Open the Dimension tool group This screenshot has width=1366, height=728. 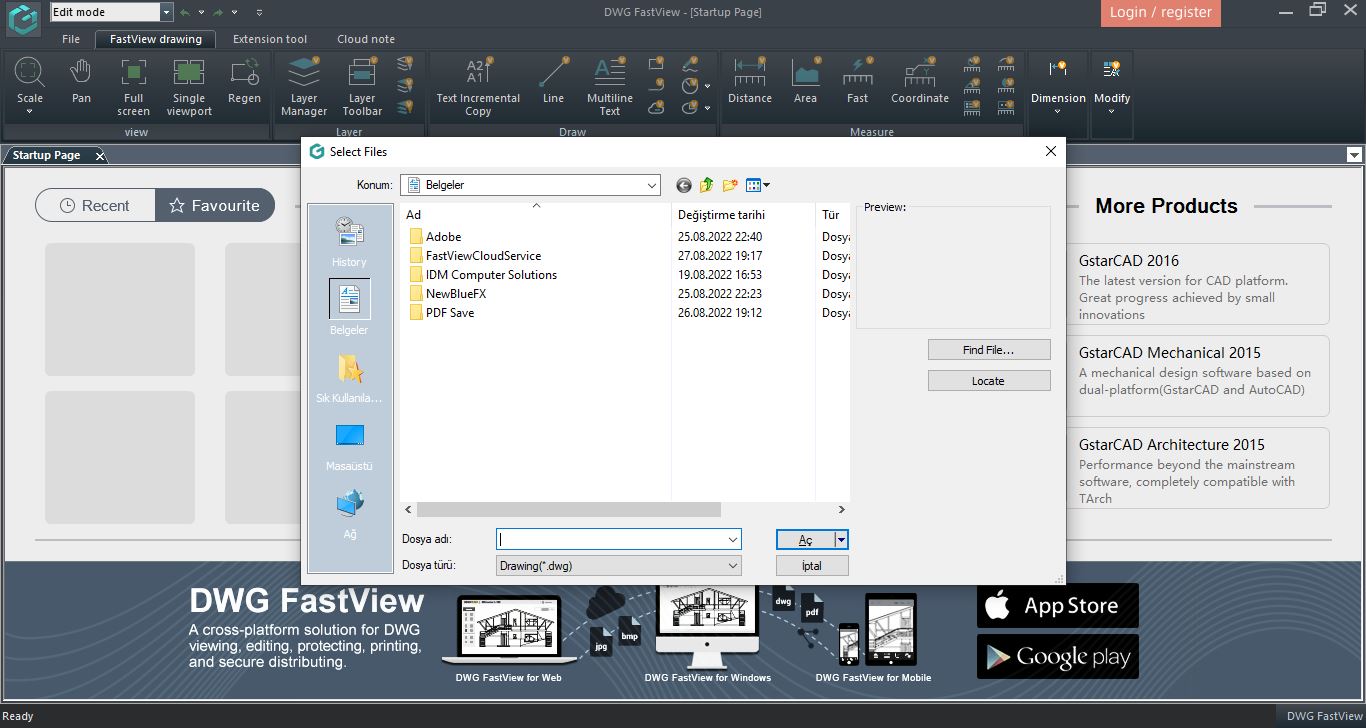[x=1058, y=86]
